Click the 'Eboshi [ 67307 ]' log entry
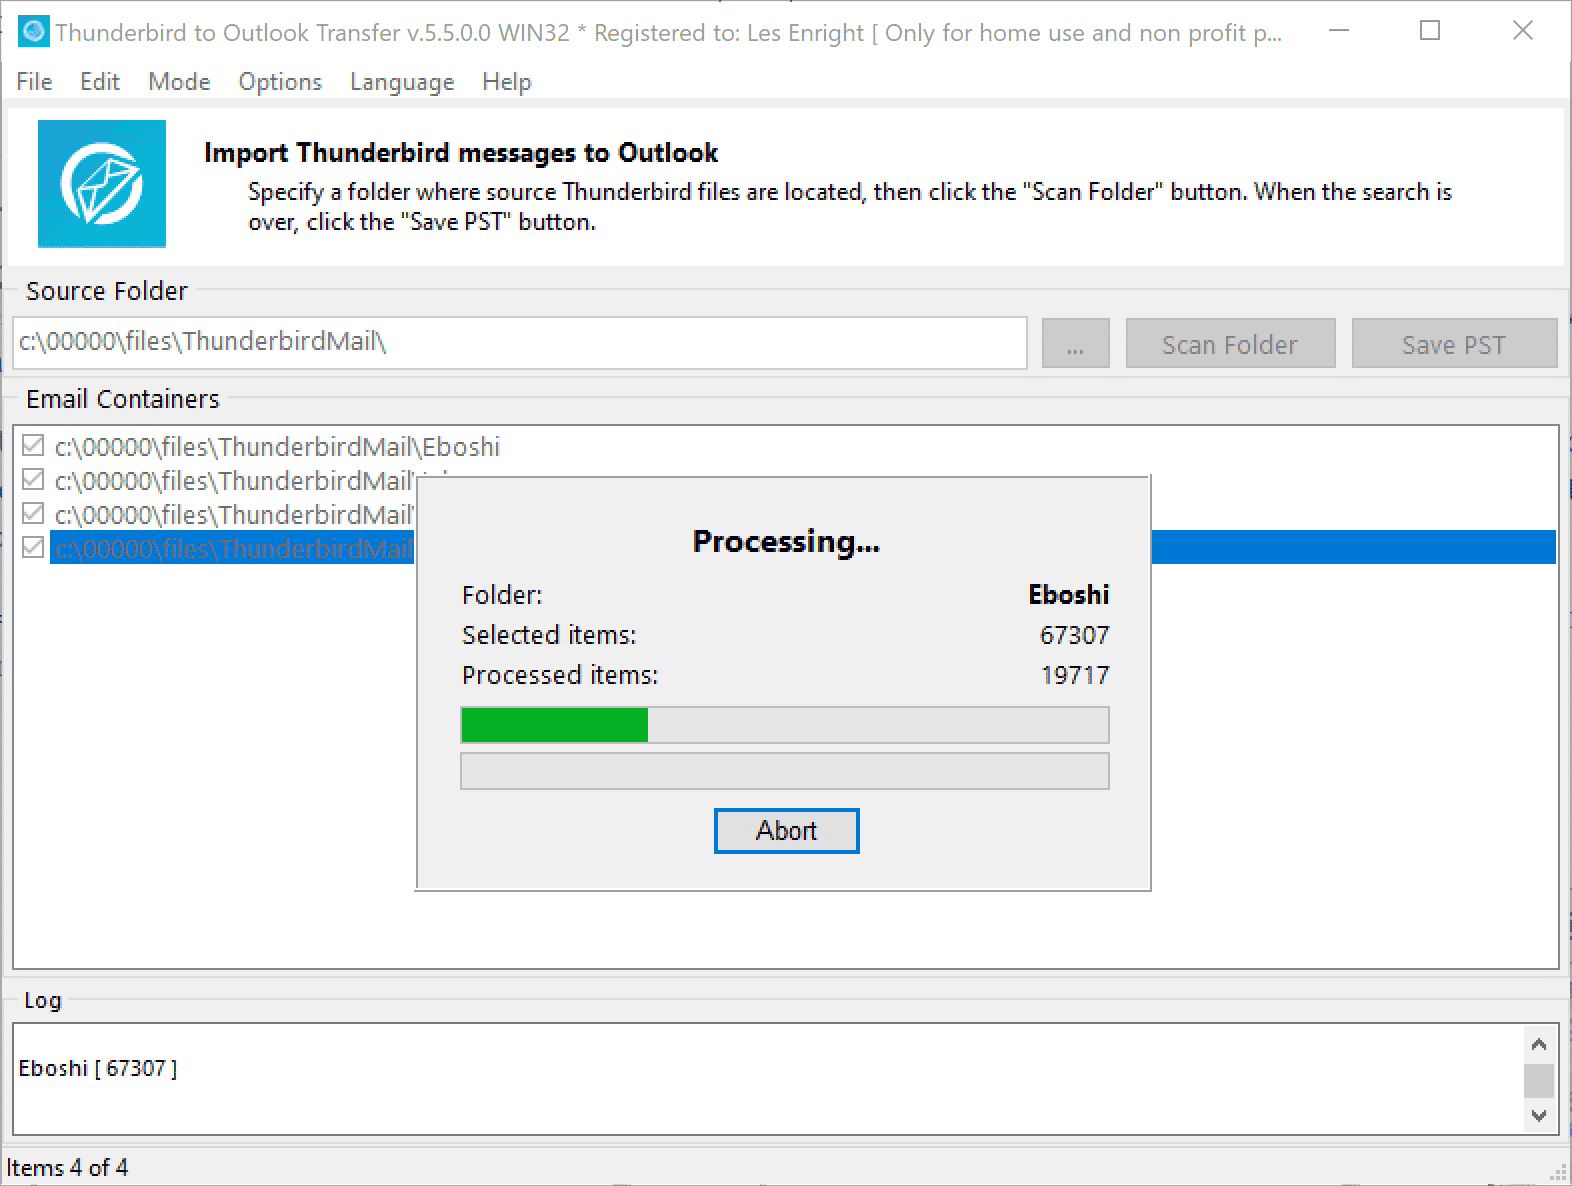Image resolution: width=1572 pixels, height=1186 pixels. point(98,1068)
